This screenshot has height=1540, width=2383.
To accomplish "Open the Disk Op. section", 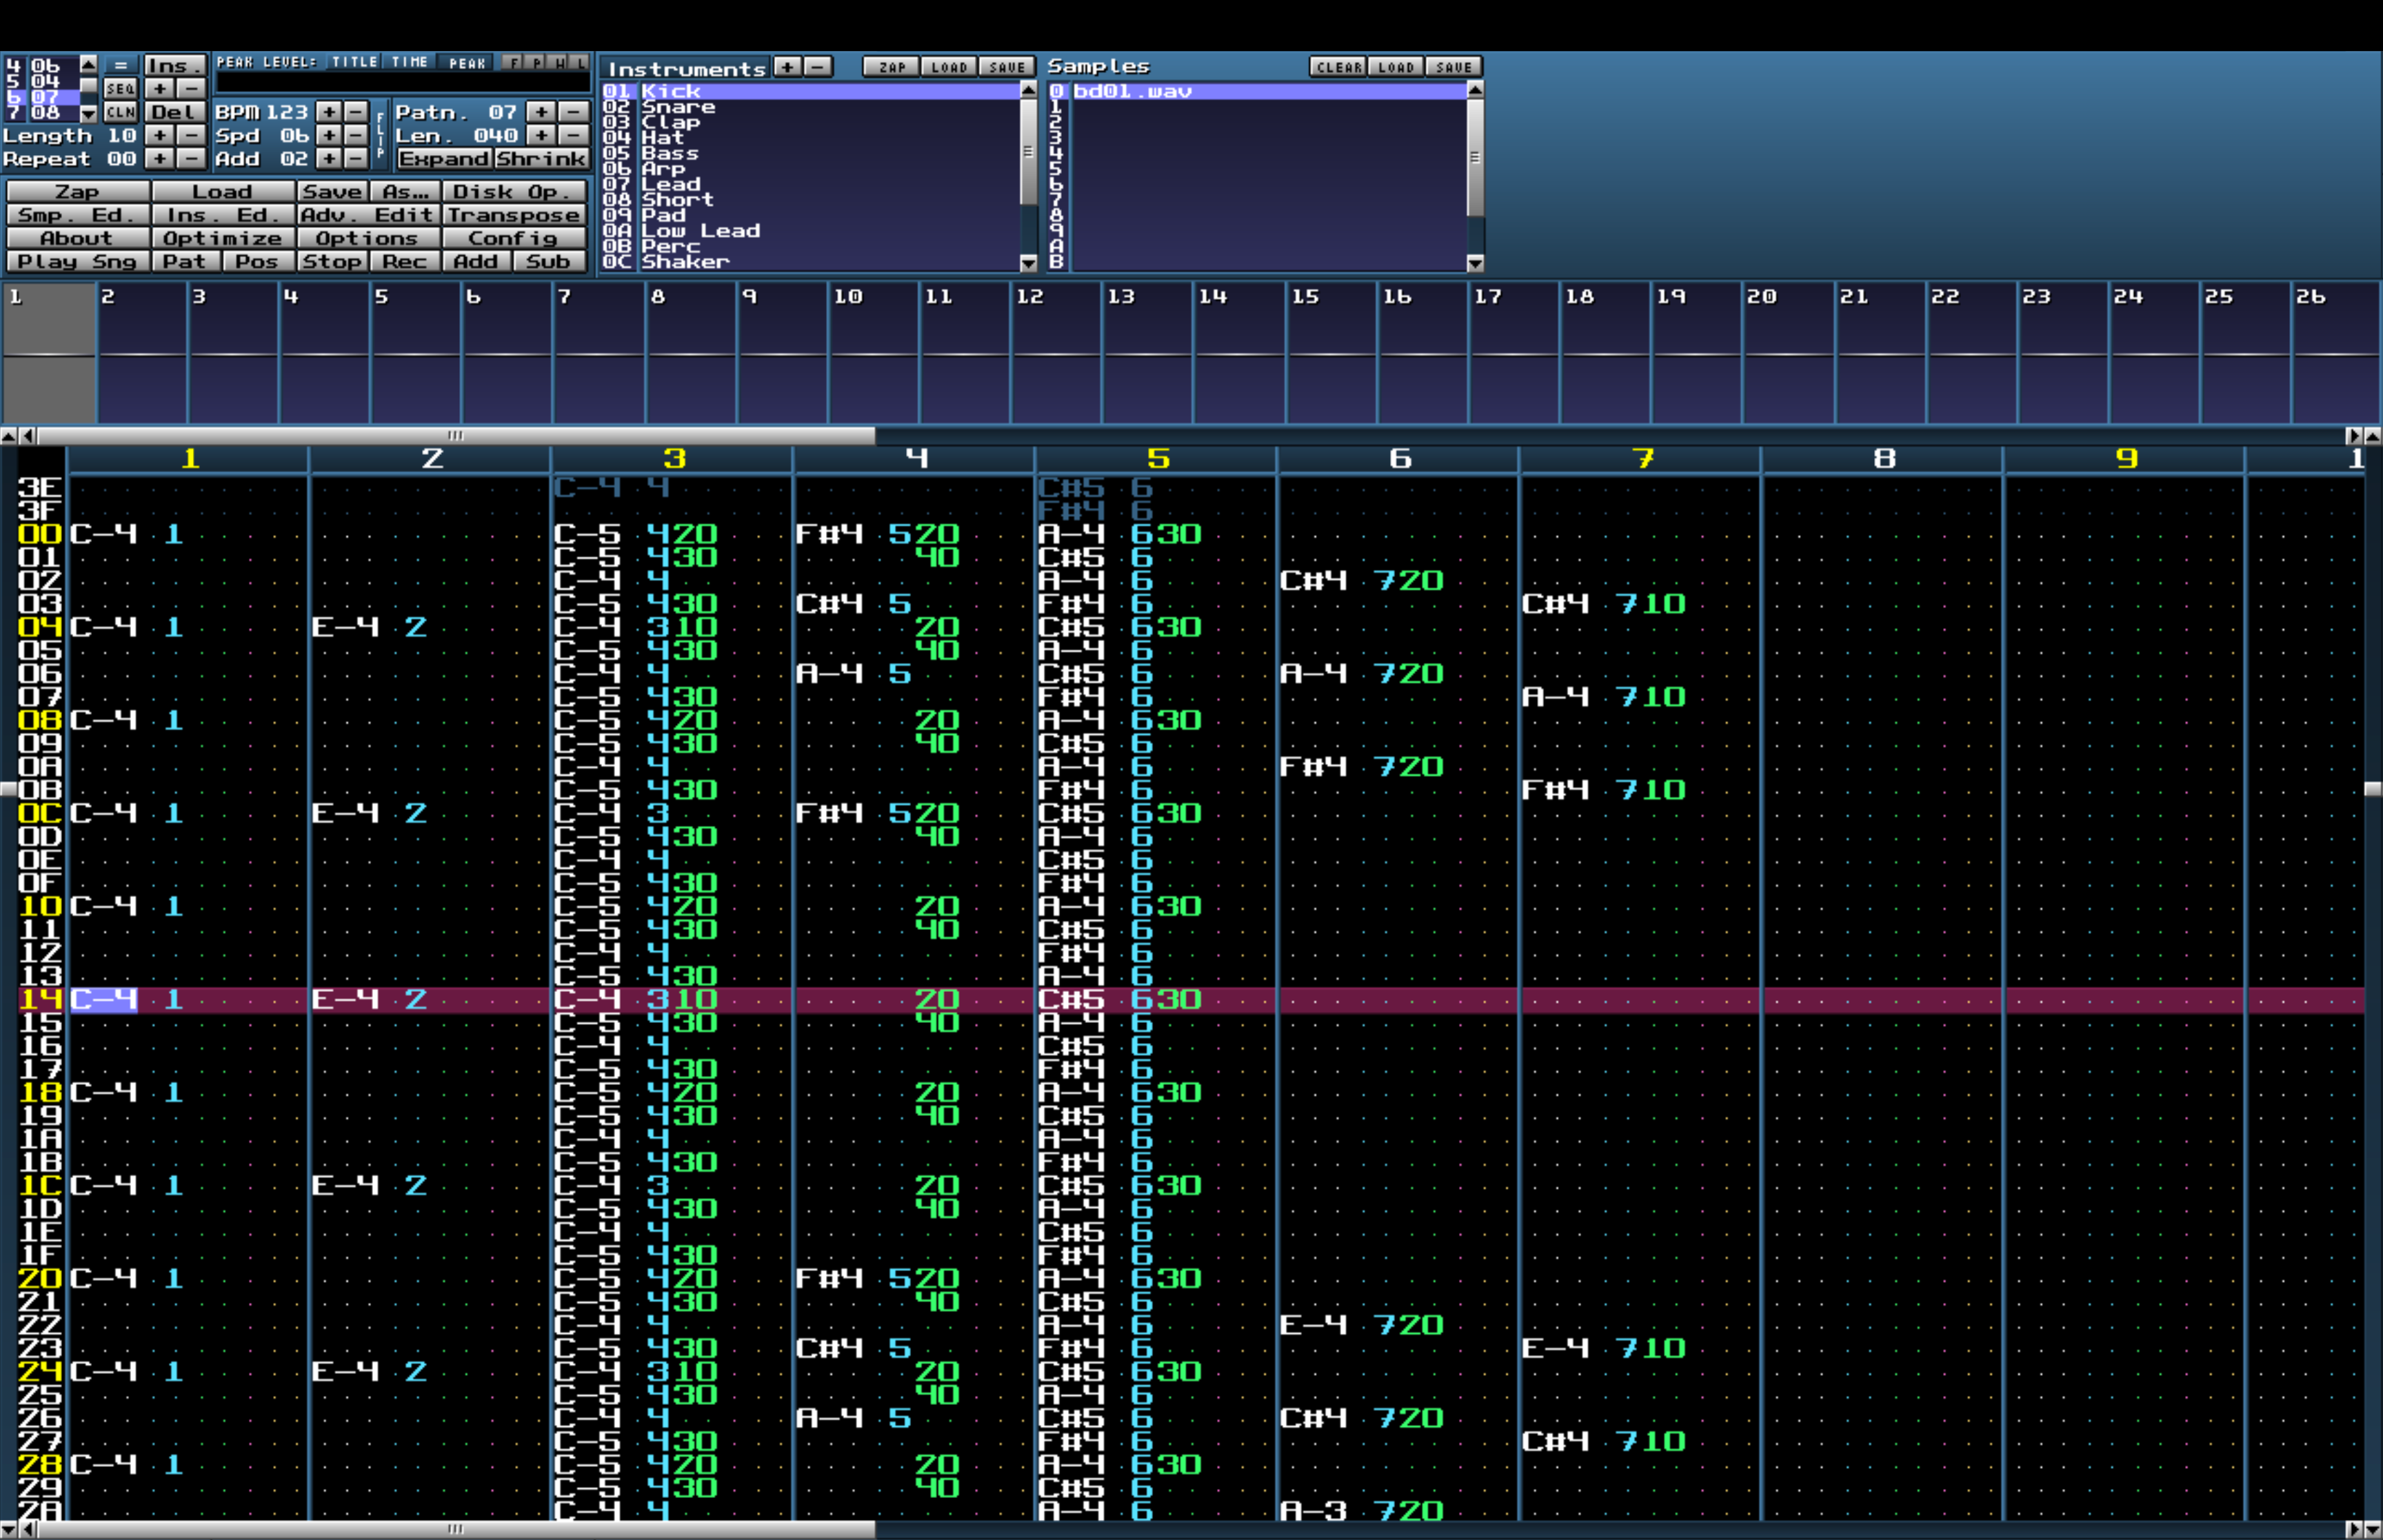I will coord(513,192).
